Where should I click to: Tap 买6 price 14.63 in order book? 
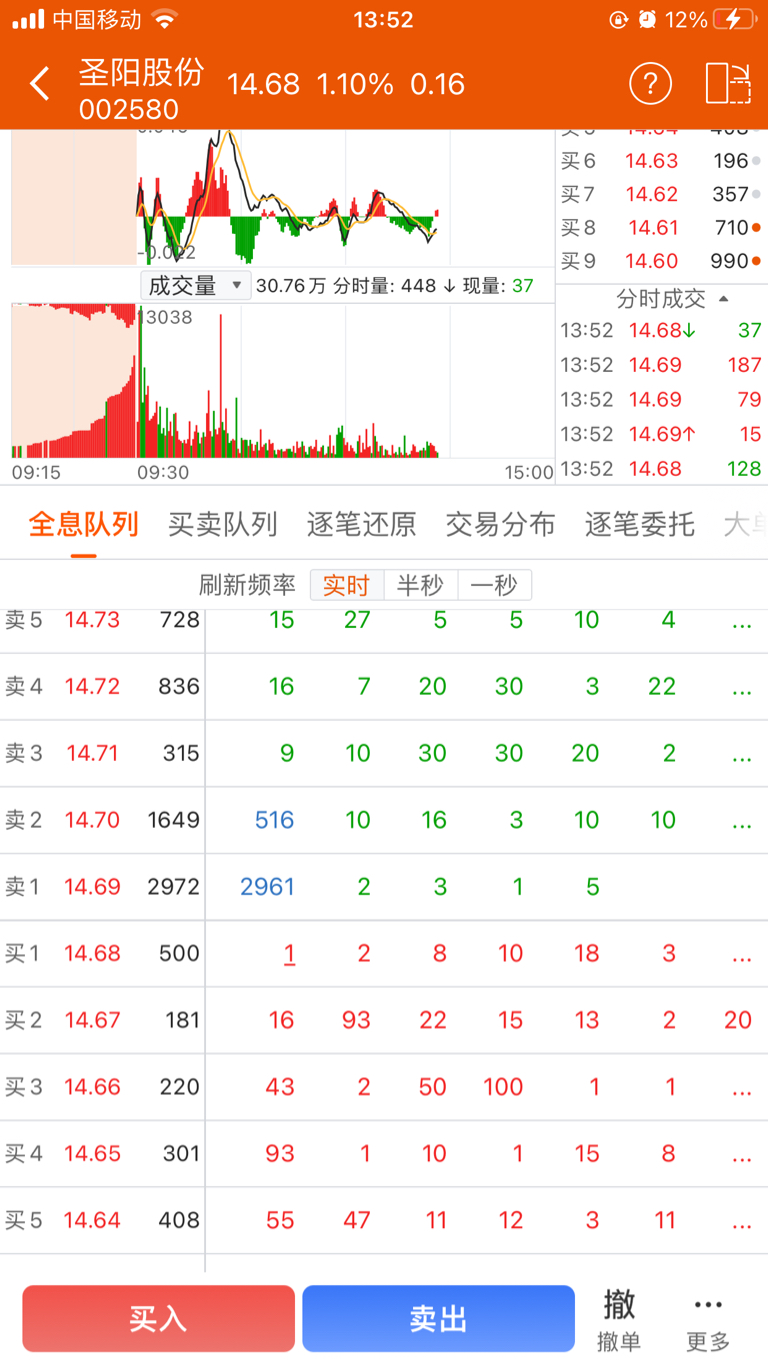652,161
